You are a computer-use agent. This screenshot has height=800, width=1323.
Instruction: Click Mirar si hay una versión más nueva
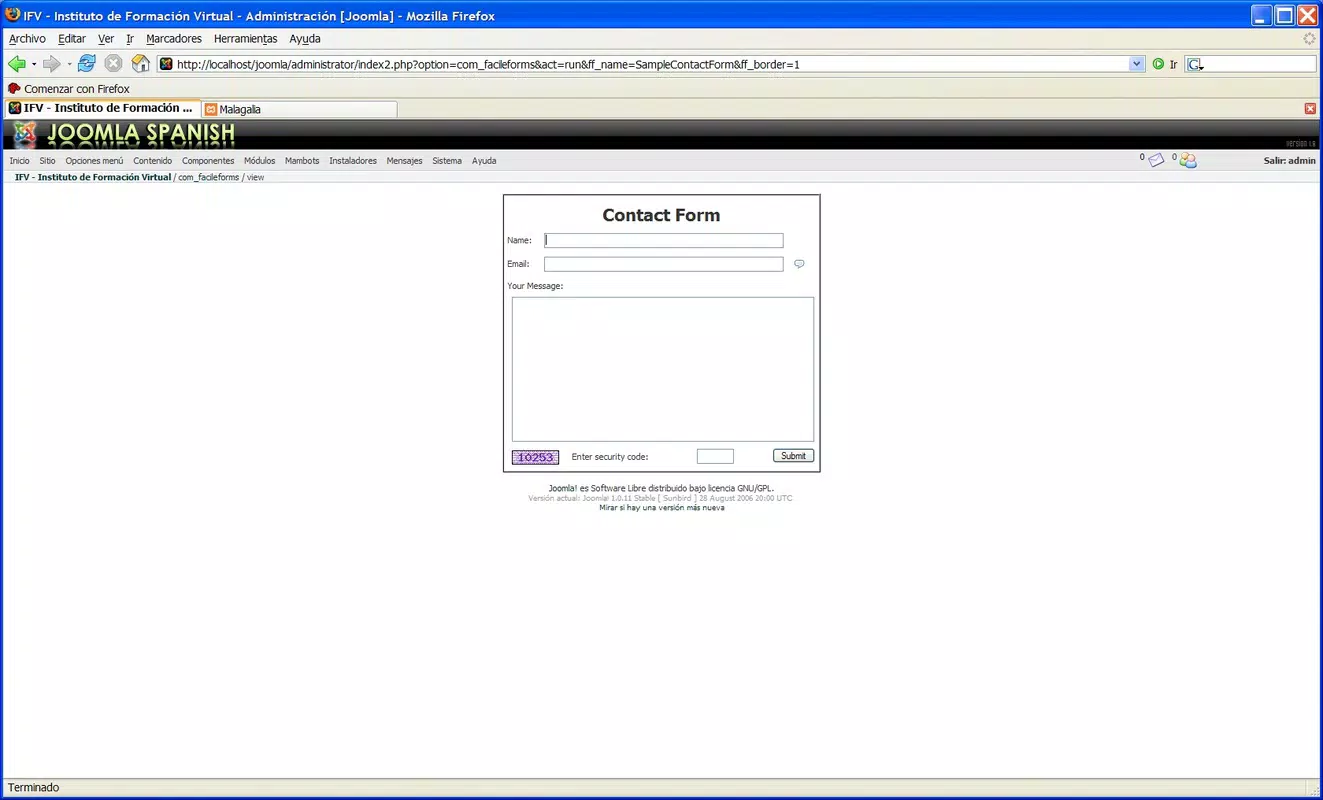pos(662,508)
